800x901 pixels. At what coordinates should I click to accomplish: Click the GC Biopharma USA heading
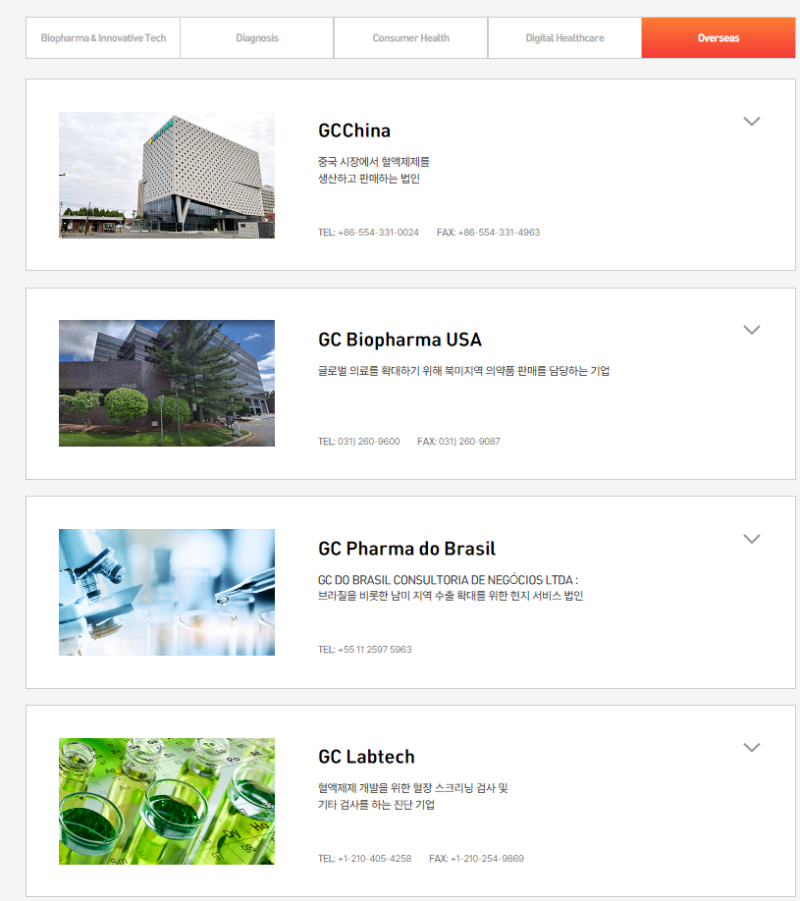point(400,340)
